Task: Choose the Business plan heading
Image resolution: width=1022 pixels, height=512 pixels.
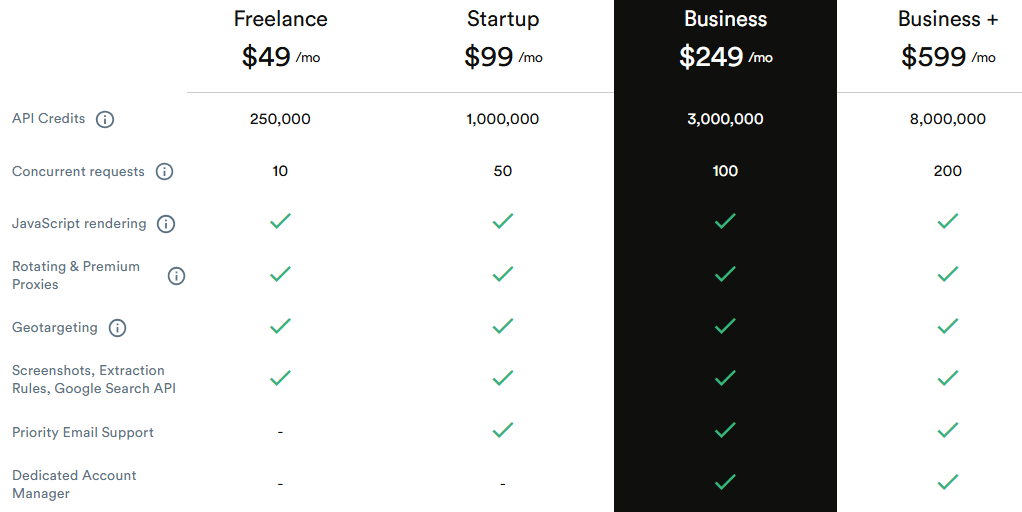Action: (x=725, y=19)
